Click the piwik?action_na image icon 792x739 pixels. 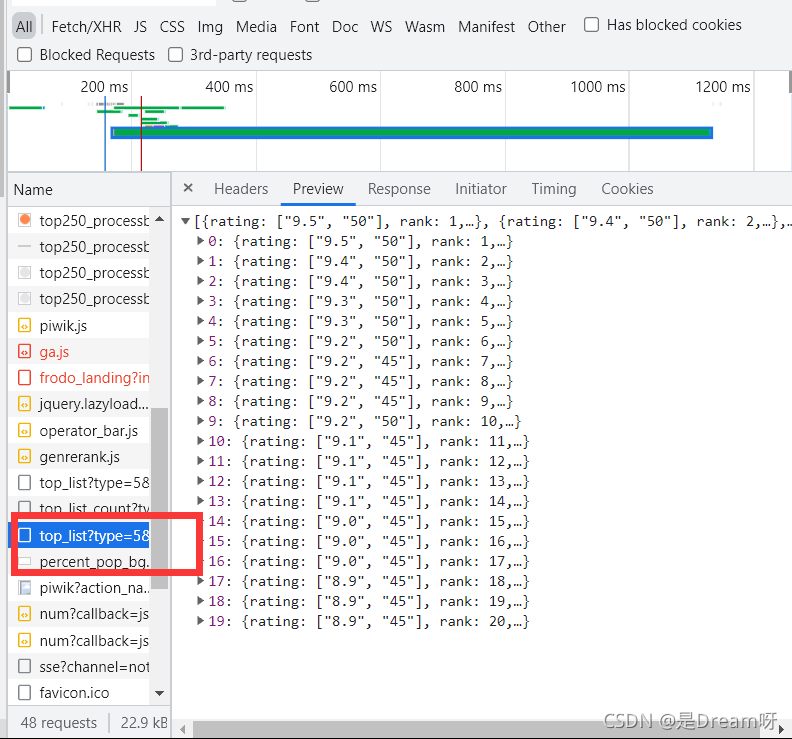coord(24,588)
